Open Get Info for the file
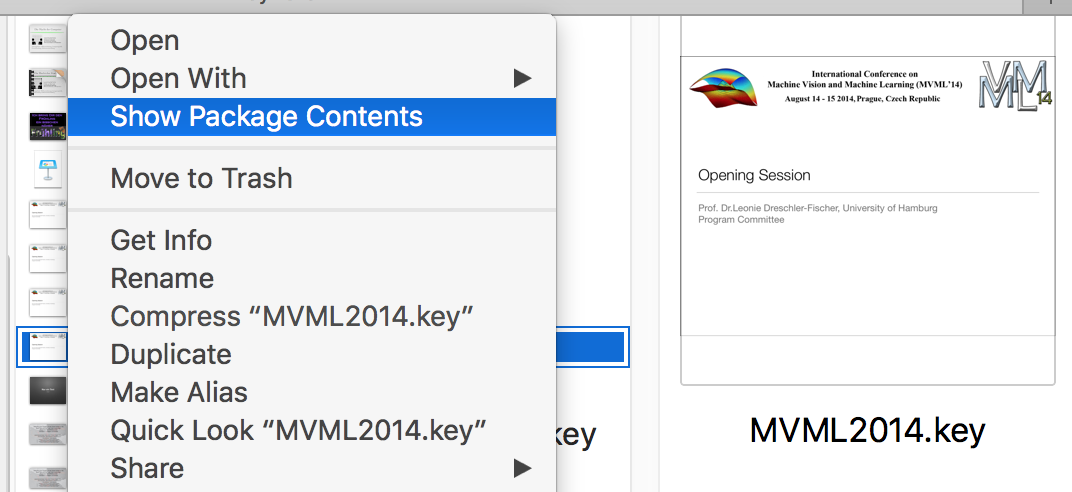1072x492 pixels. pos(161,240)
